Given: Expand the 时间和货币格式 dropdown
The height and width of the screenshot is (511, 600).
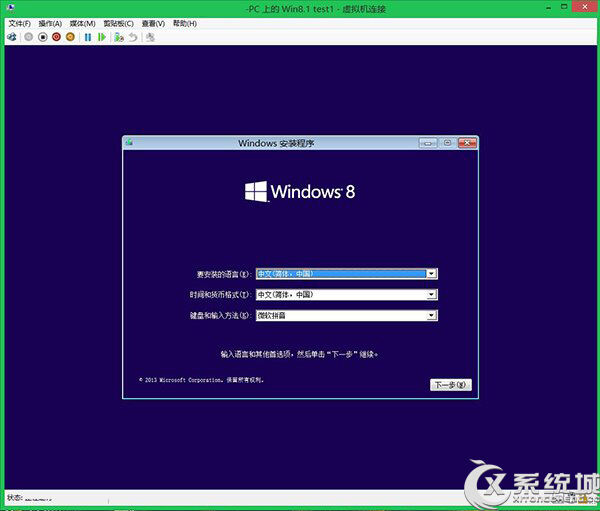Looking at the screenshot, I should click(432, 294).
